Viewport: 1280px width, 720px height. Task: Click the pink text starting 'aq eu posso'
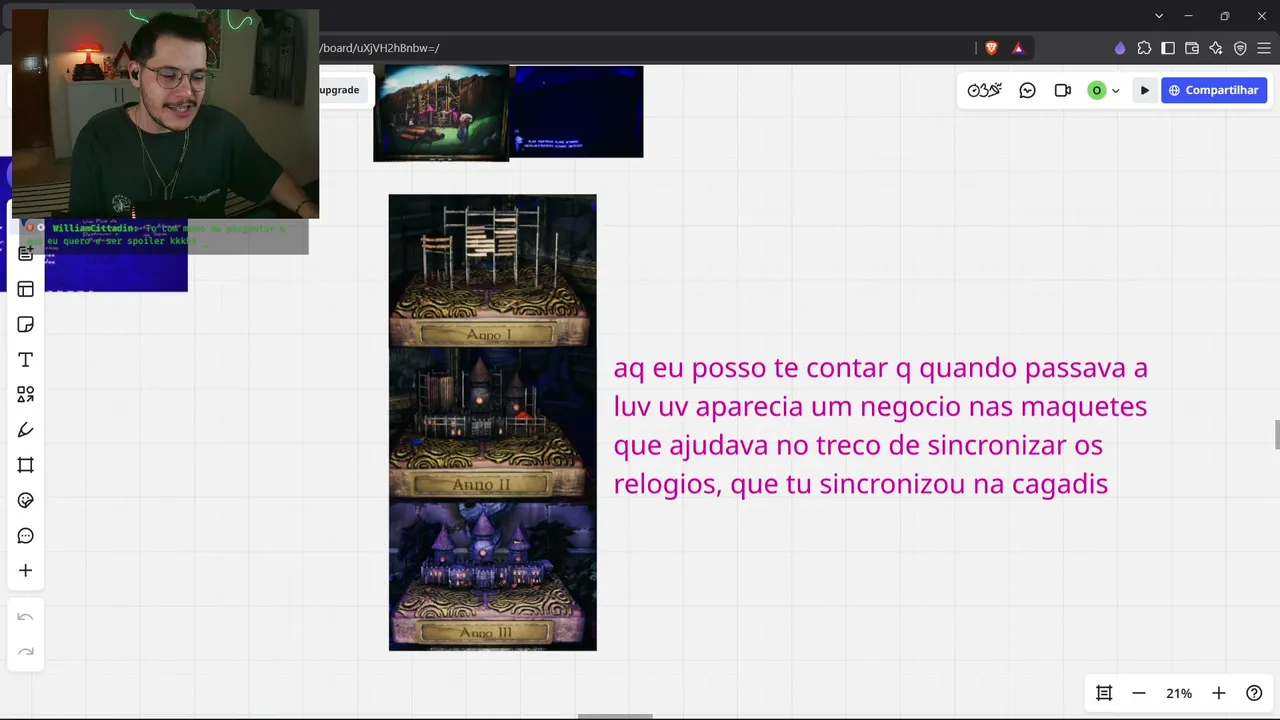880,426
